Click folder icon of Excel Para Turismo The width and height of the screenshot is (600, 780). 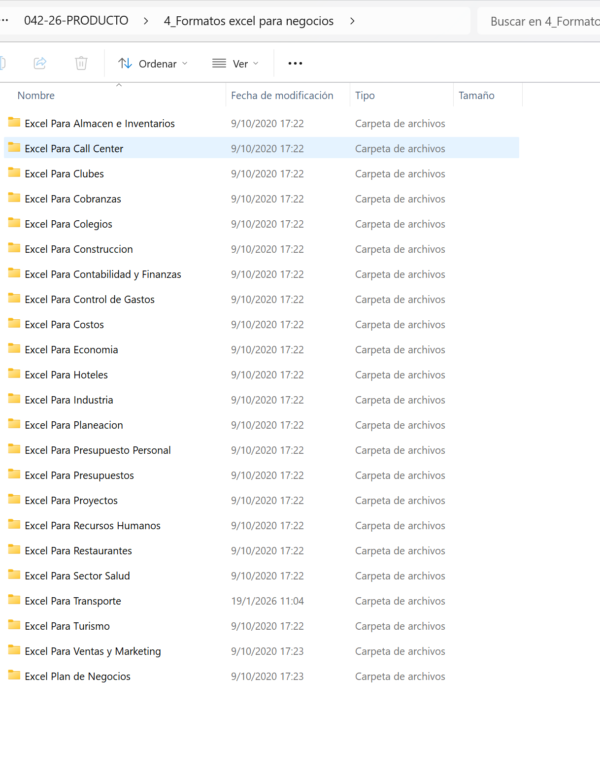(x=14, y=626)
